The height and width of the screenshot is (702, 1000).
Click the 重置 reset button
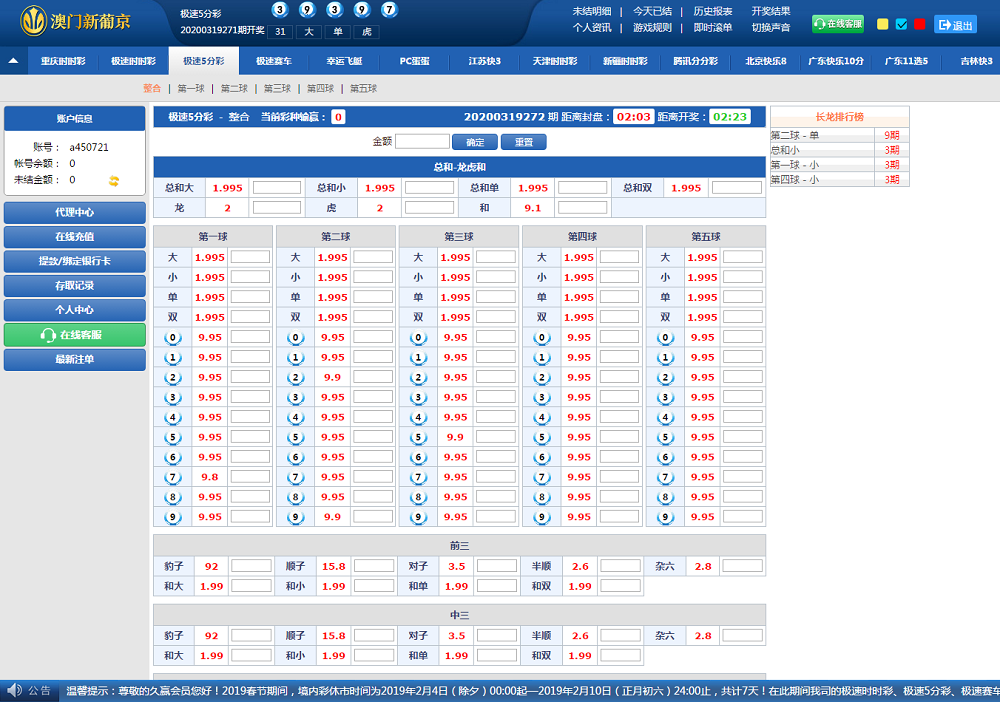coord(523,142)
